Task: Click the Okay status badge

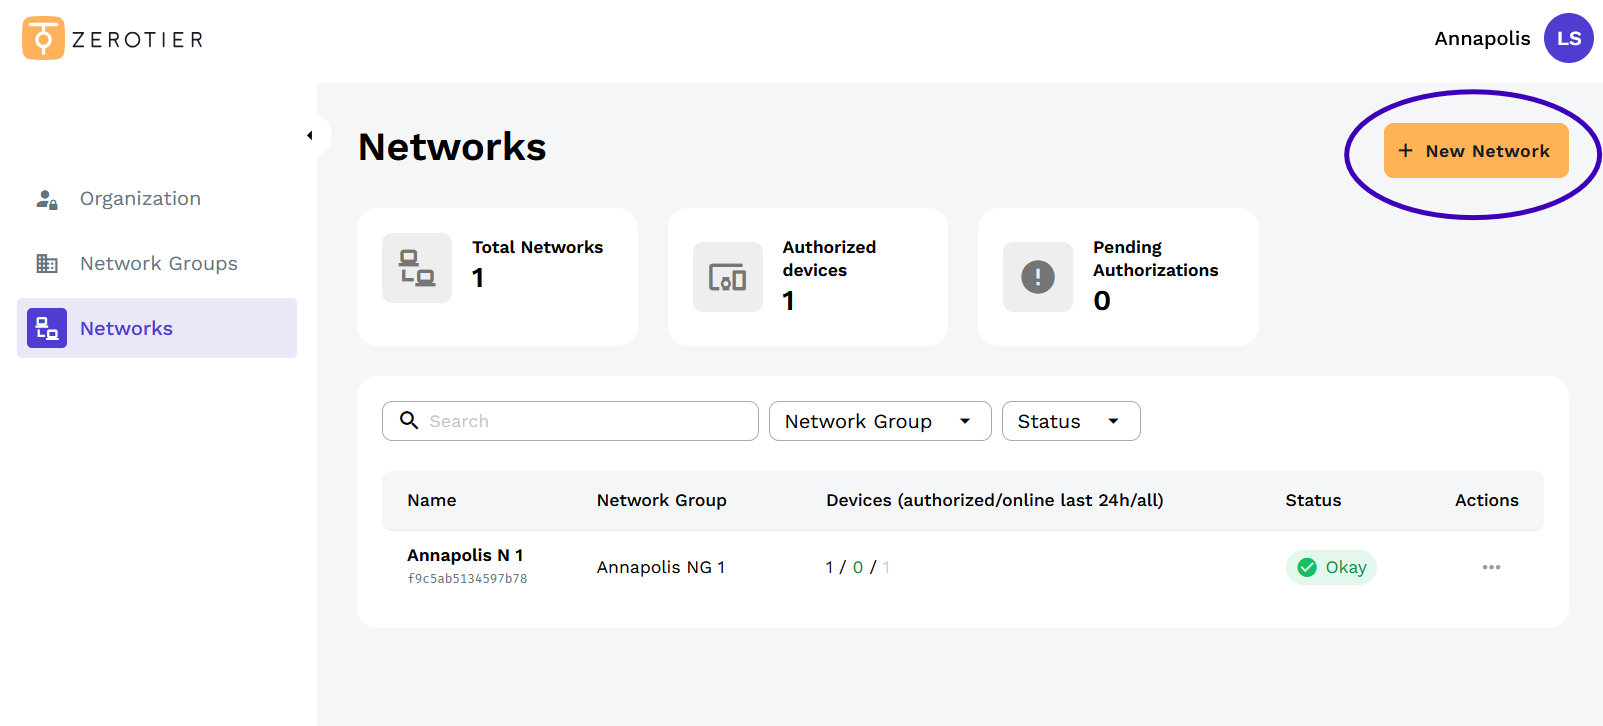Action: 1331,567
